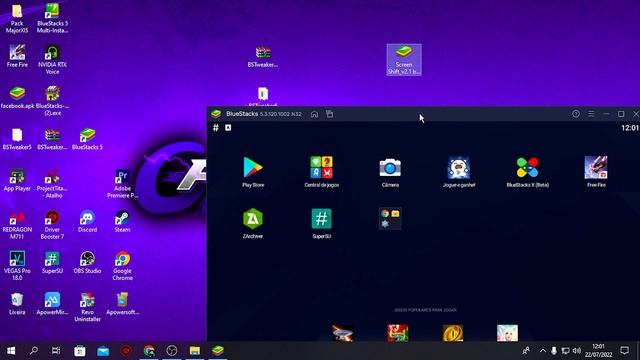This screenshot has height=360, width=640.
Task: Open the anime girl game thumbnail
Action: (x=507, y=333)
